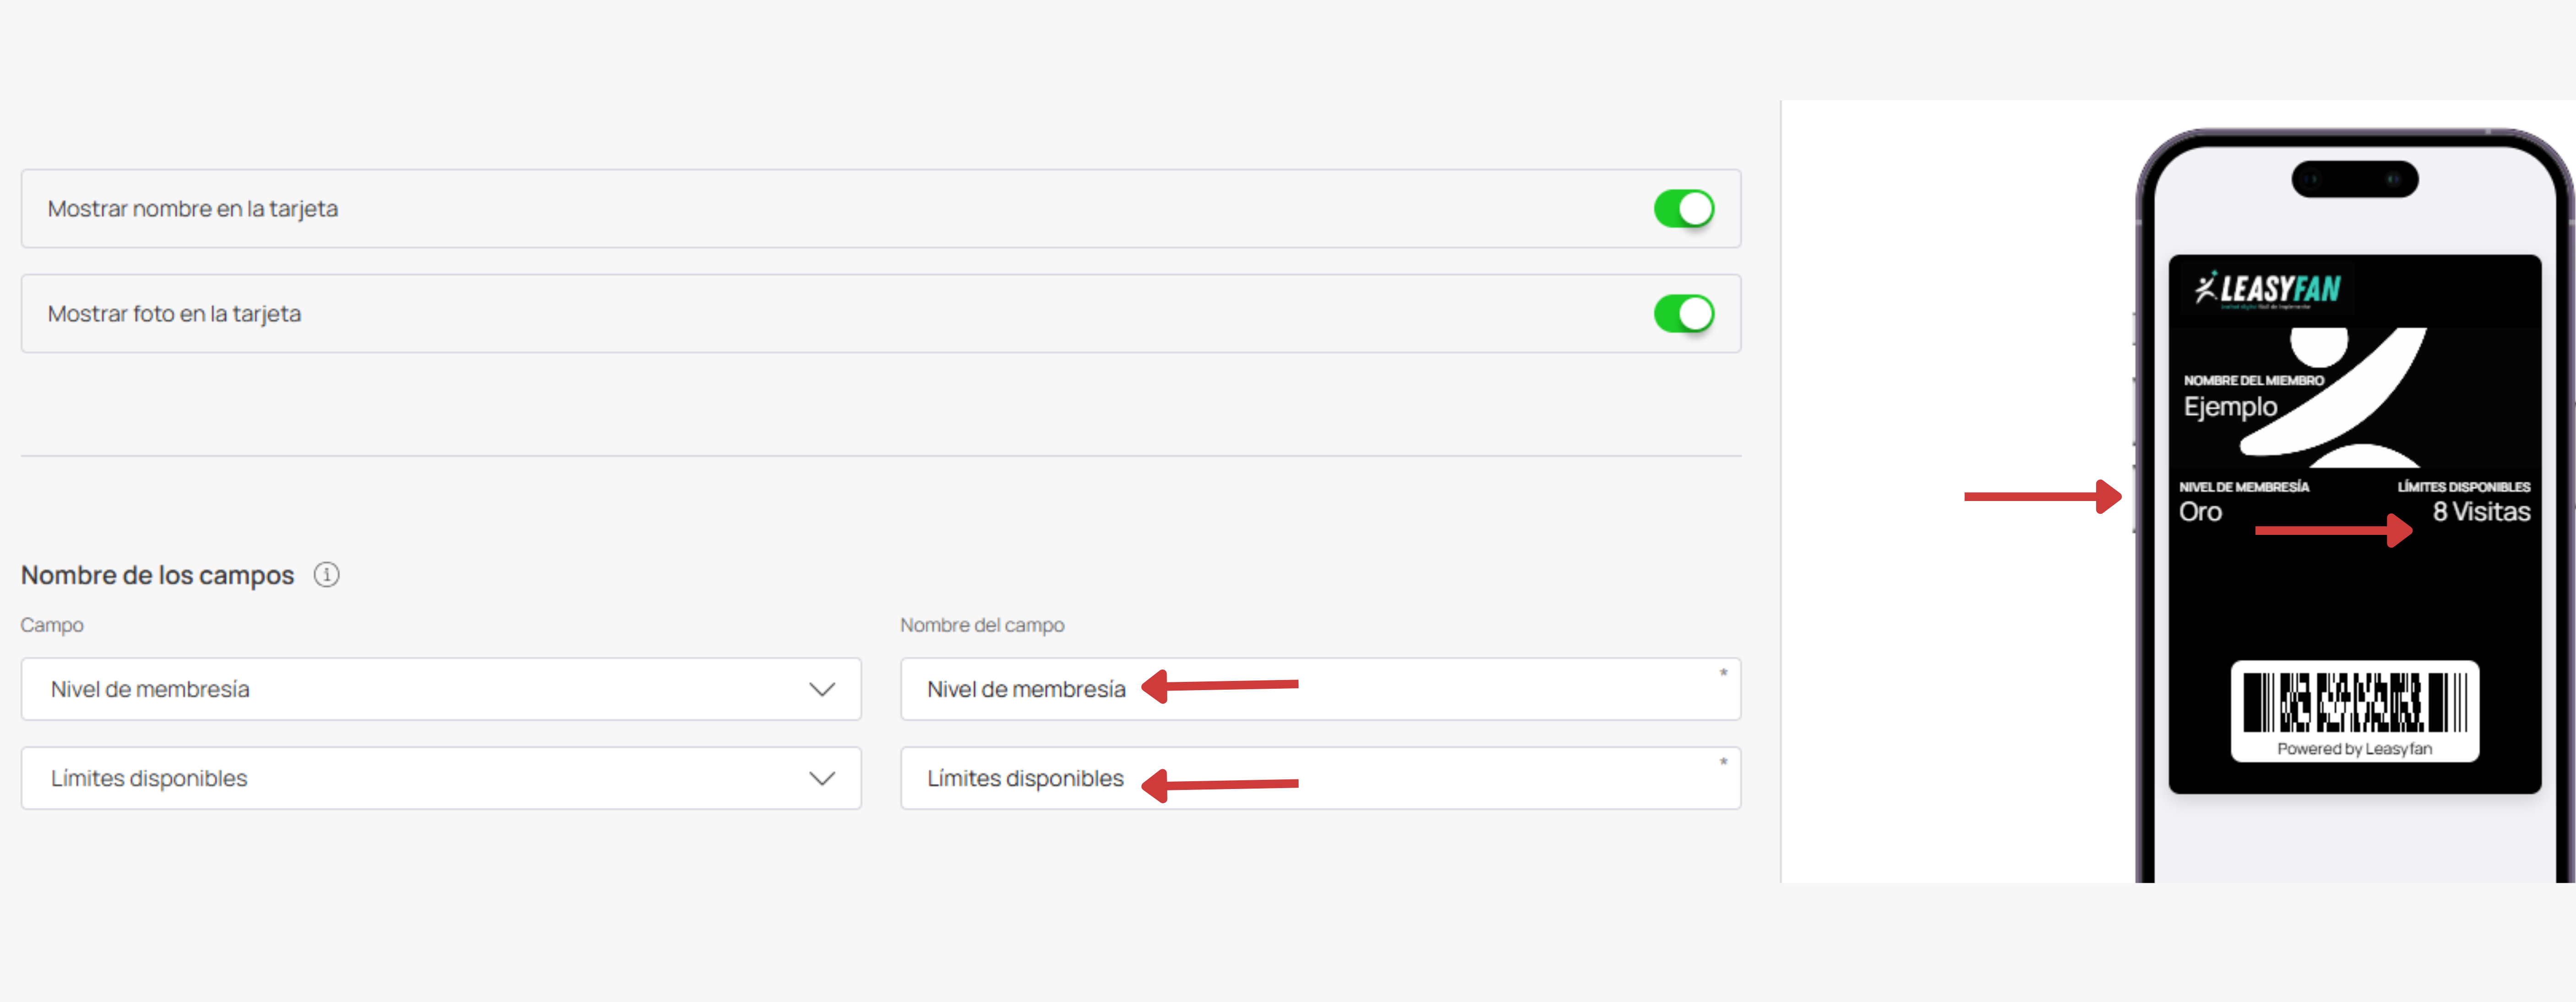This screenshot has height=1002, width=2576.
Task: Click the 8 Visitas value on card
Action: (2481, 512)
